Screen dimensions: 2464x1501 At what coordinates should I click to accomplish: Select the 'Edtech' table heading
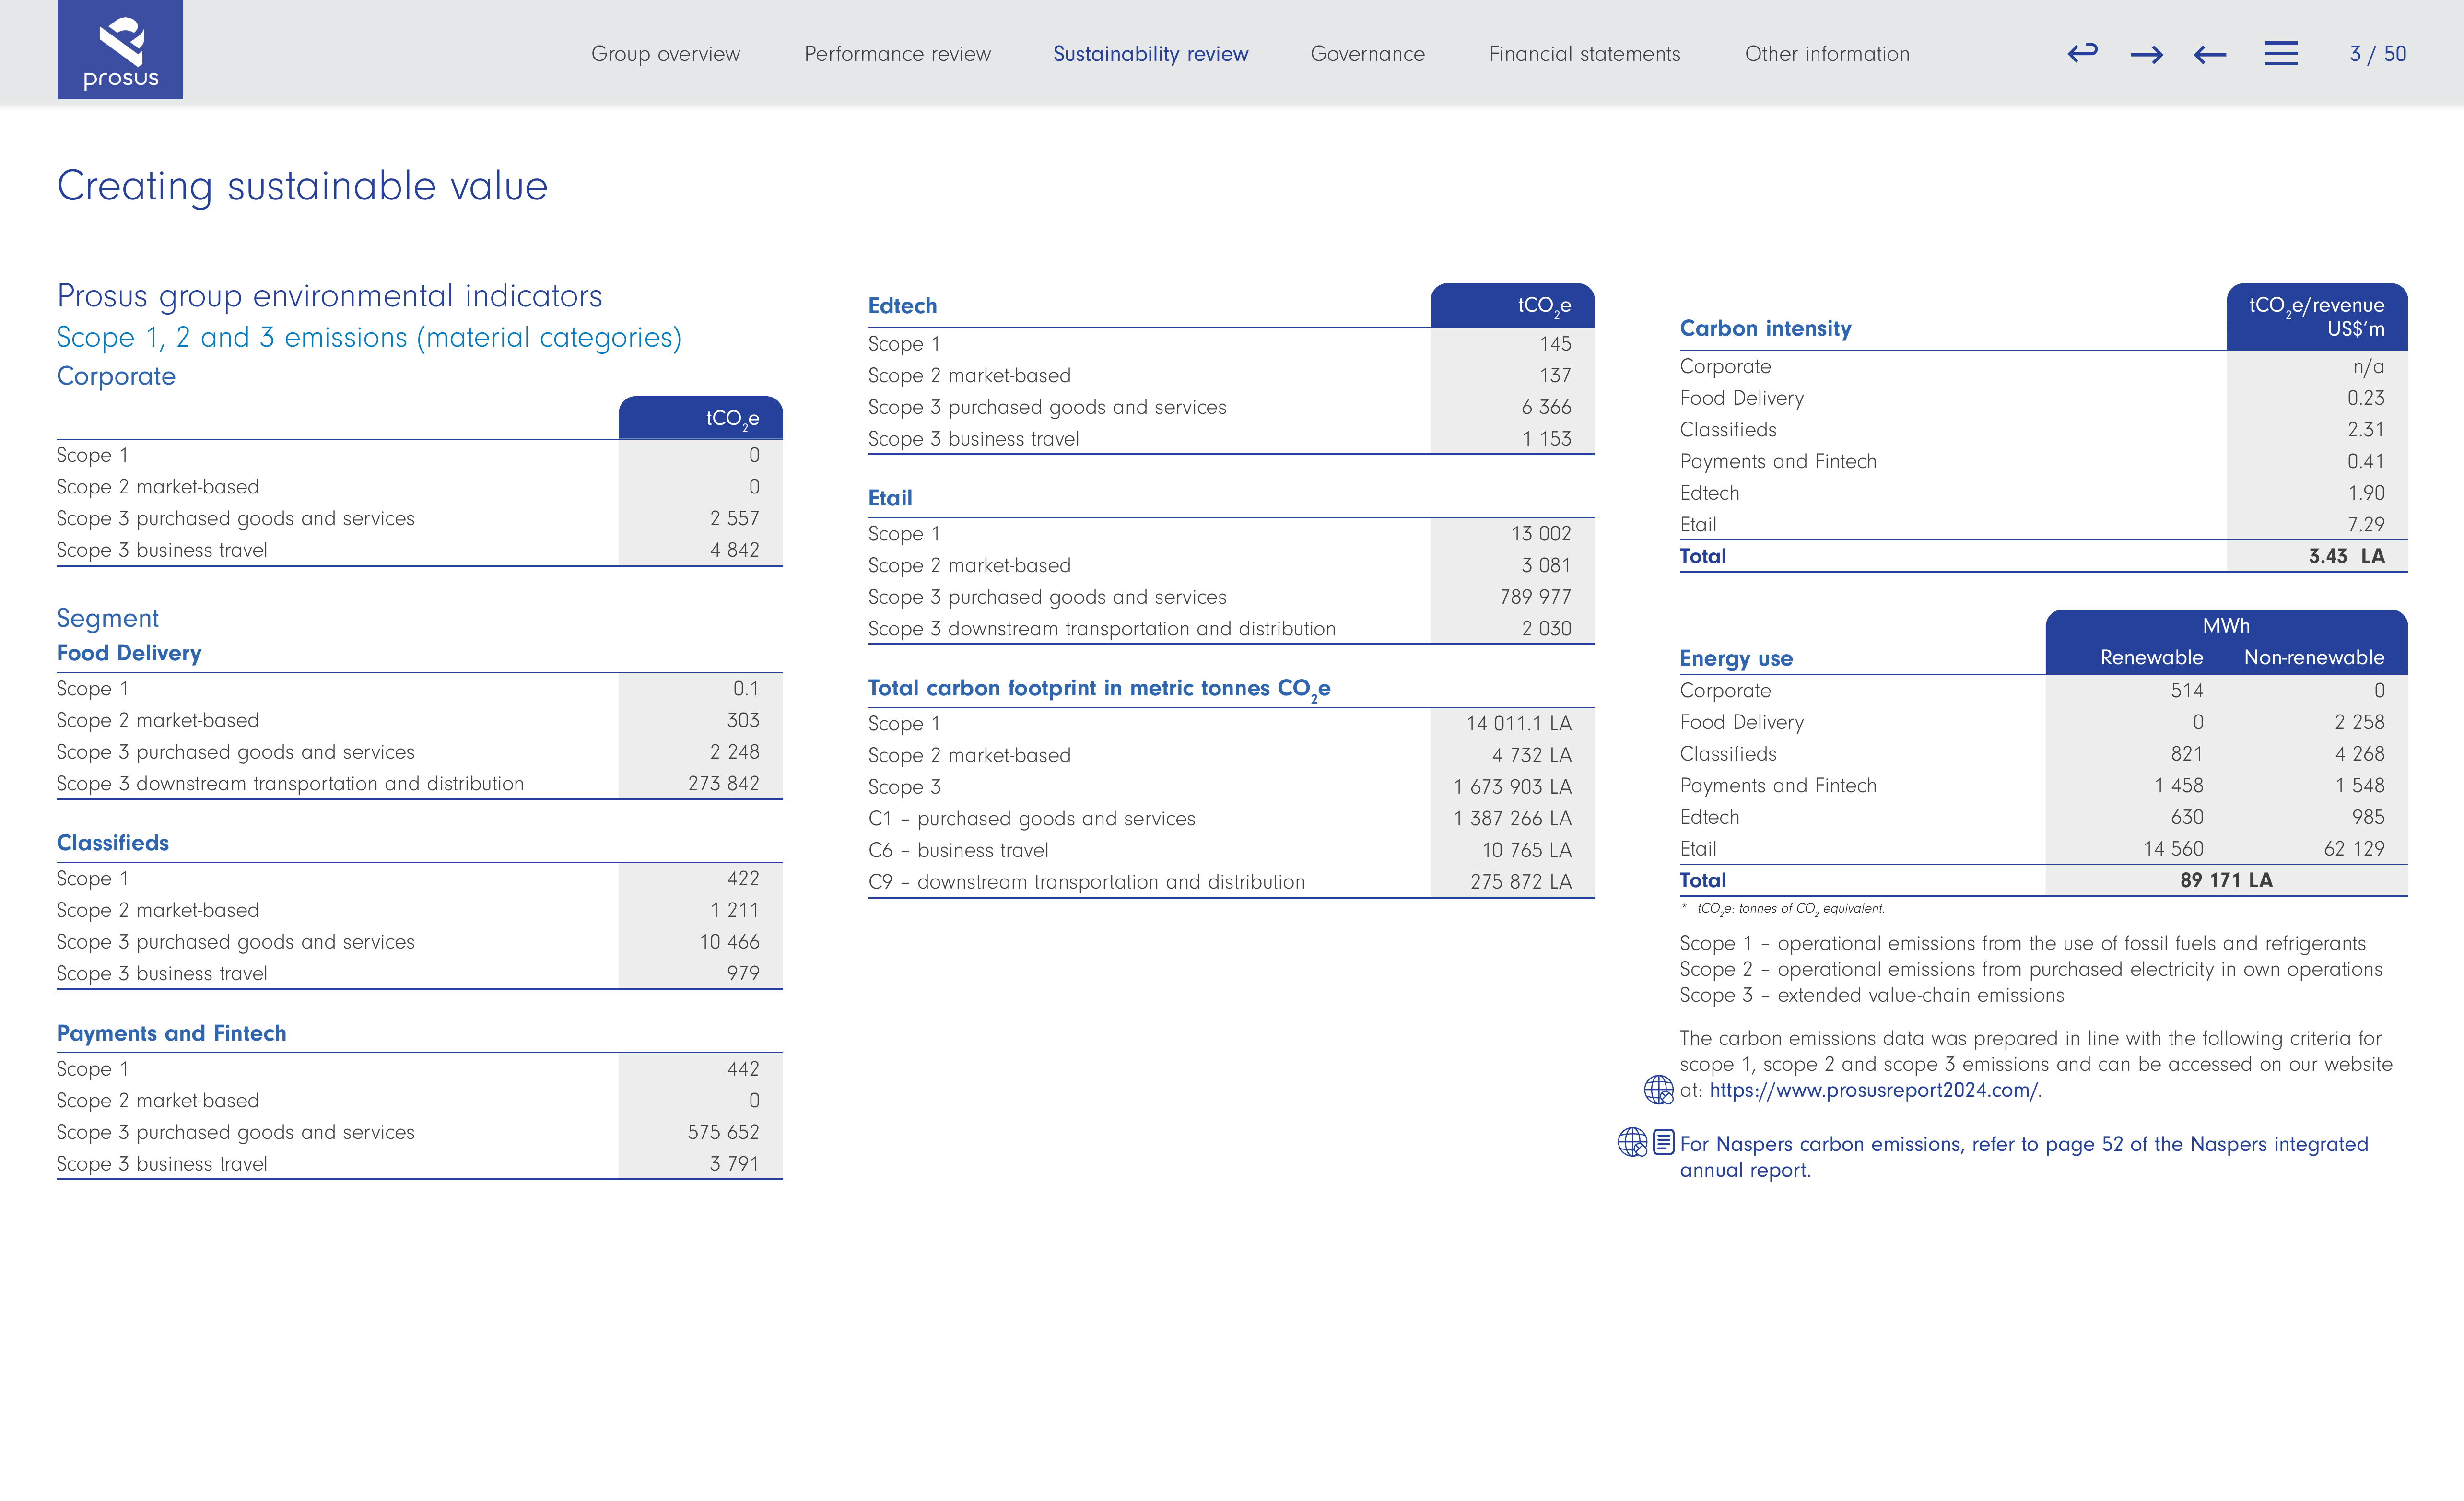click(x=903, y=306)
